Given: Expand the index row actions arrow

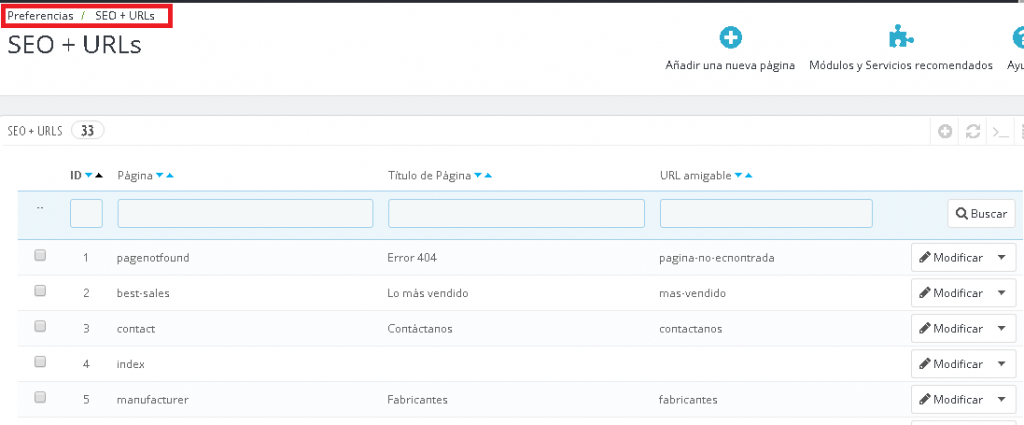Looking at the screenshot, I should pos(1002,364).
